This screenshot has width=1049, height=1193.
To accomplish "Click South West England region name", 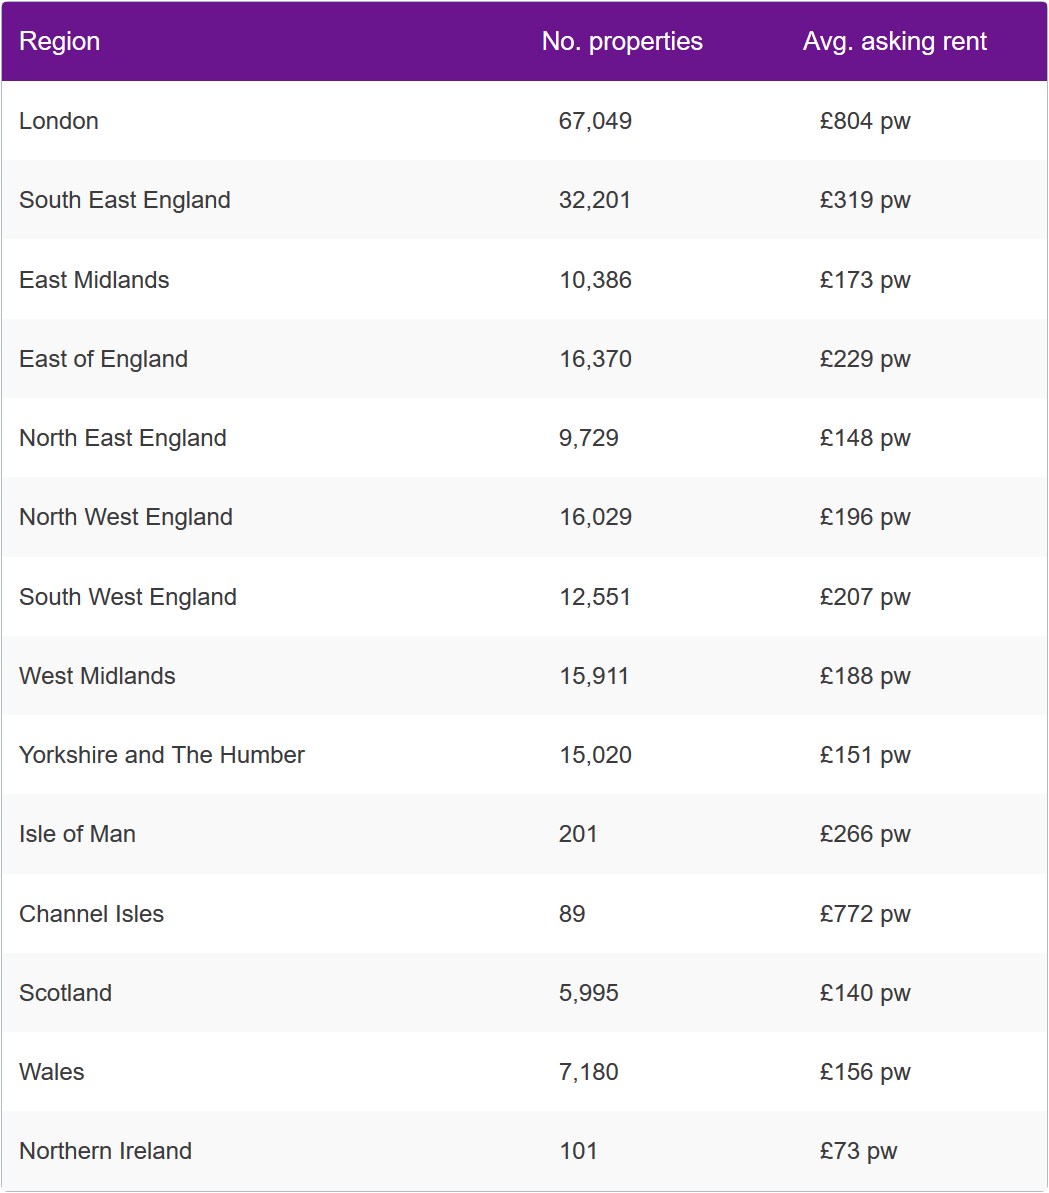I will click(128, 597).
